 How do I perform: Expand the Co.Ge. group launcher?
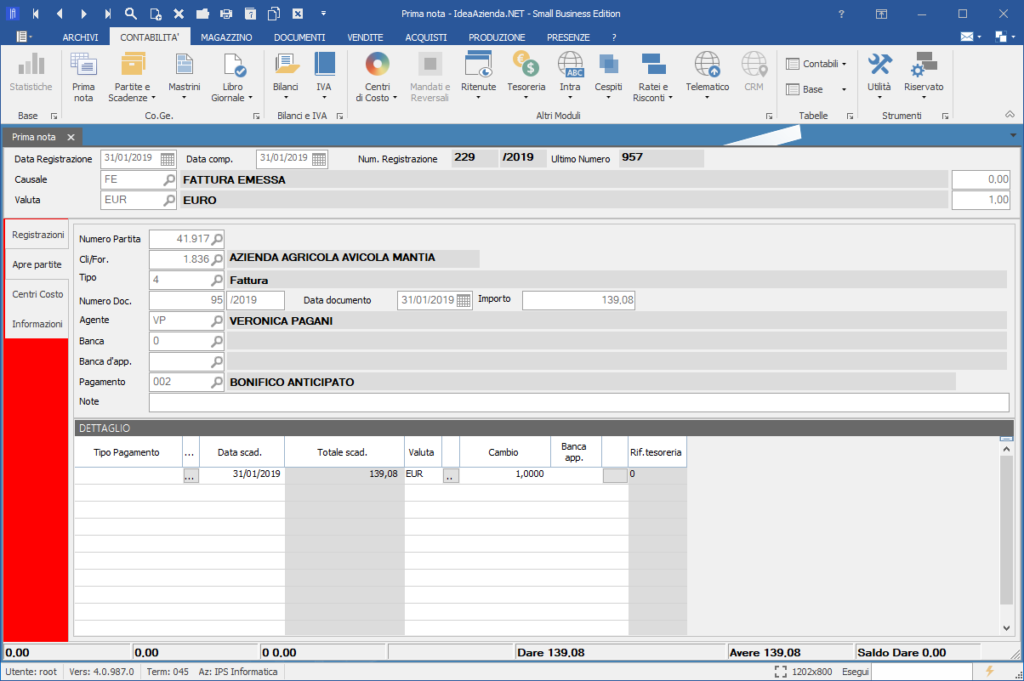coord(256,116)
